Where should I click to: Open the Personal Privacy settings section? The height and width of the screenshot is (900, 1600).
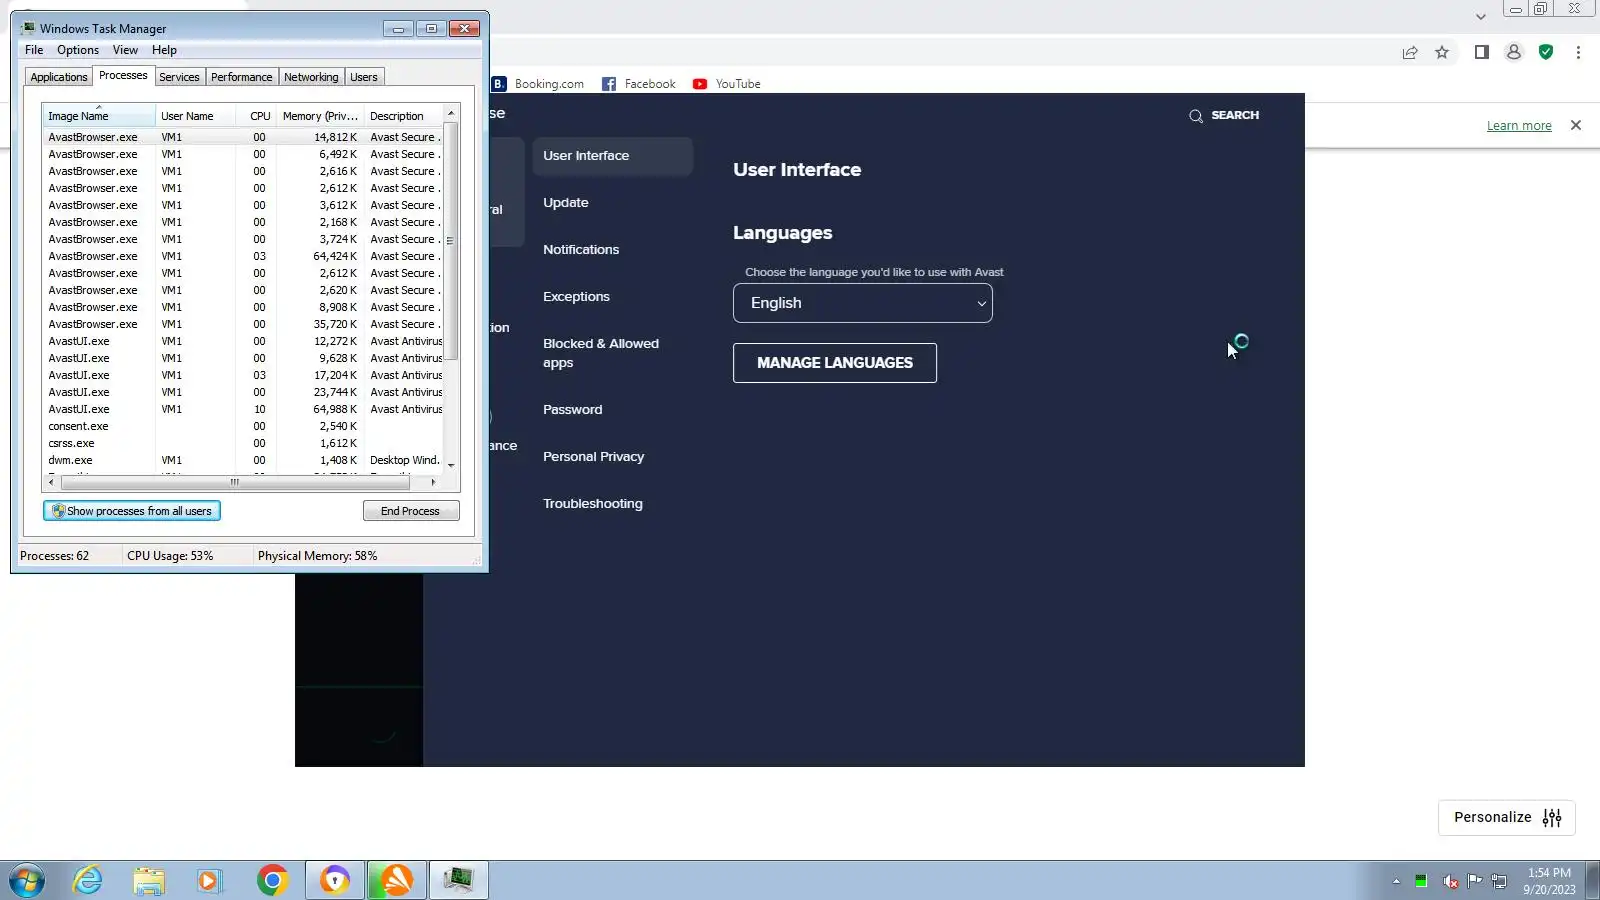594,457
